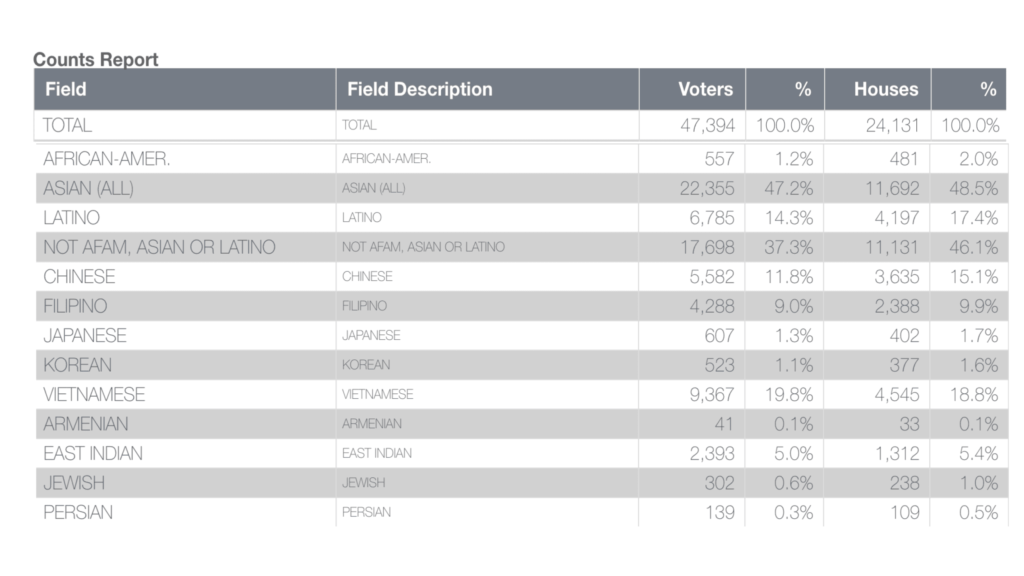Select the EAST INDIAN row label
Screen dimensions: 1024x576
[x=93, y=453]
